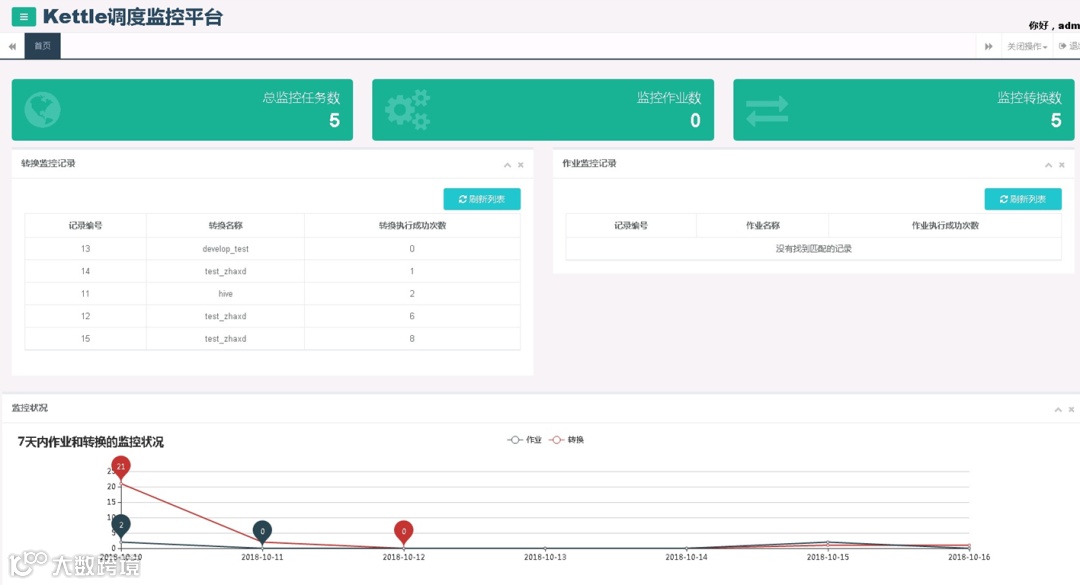Click the tab scroll-right double arrow
Screen dimensions: 1080x585
coord(988,46)
